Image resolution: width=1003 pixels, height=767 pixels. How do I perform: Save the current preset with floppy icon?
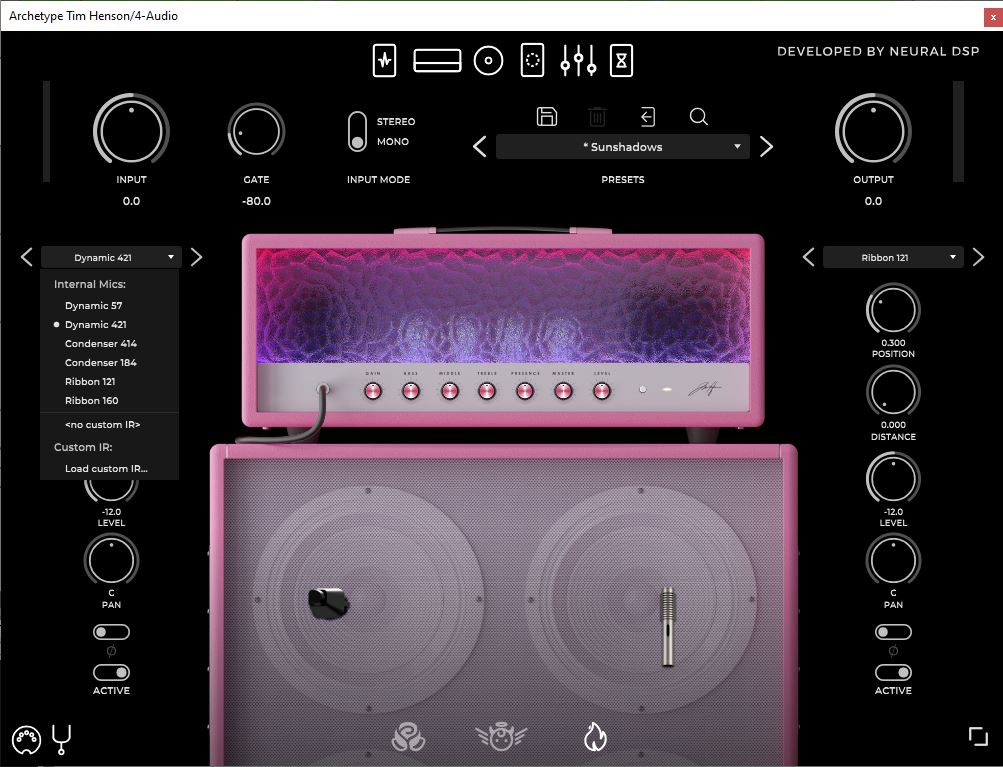[x=547, y=116]
